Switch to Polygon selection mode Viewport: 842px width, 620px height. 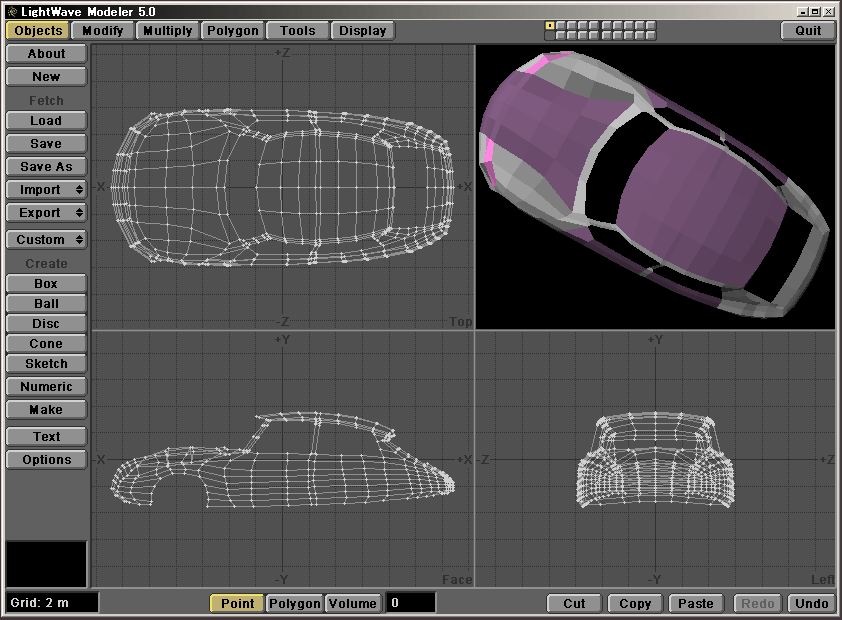point(295,603)
